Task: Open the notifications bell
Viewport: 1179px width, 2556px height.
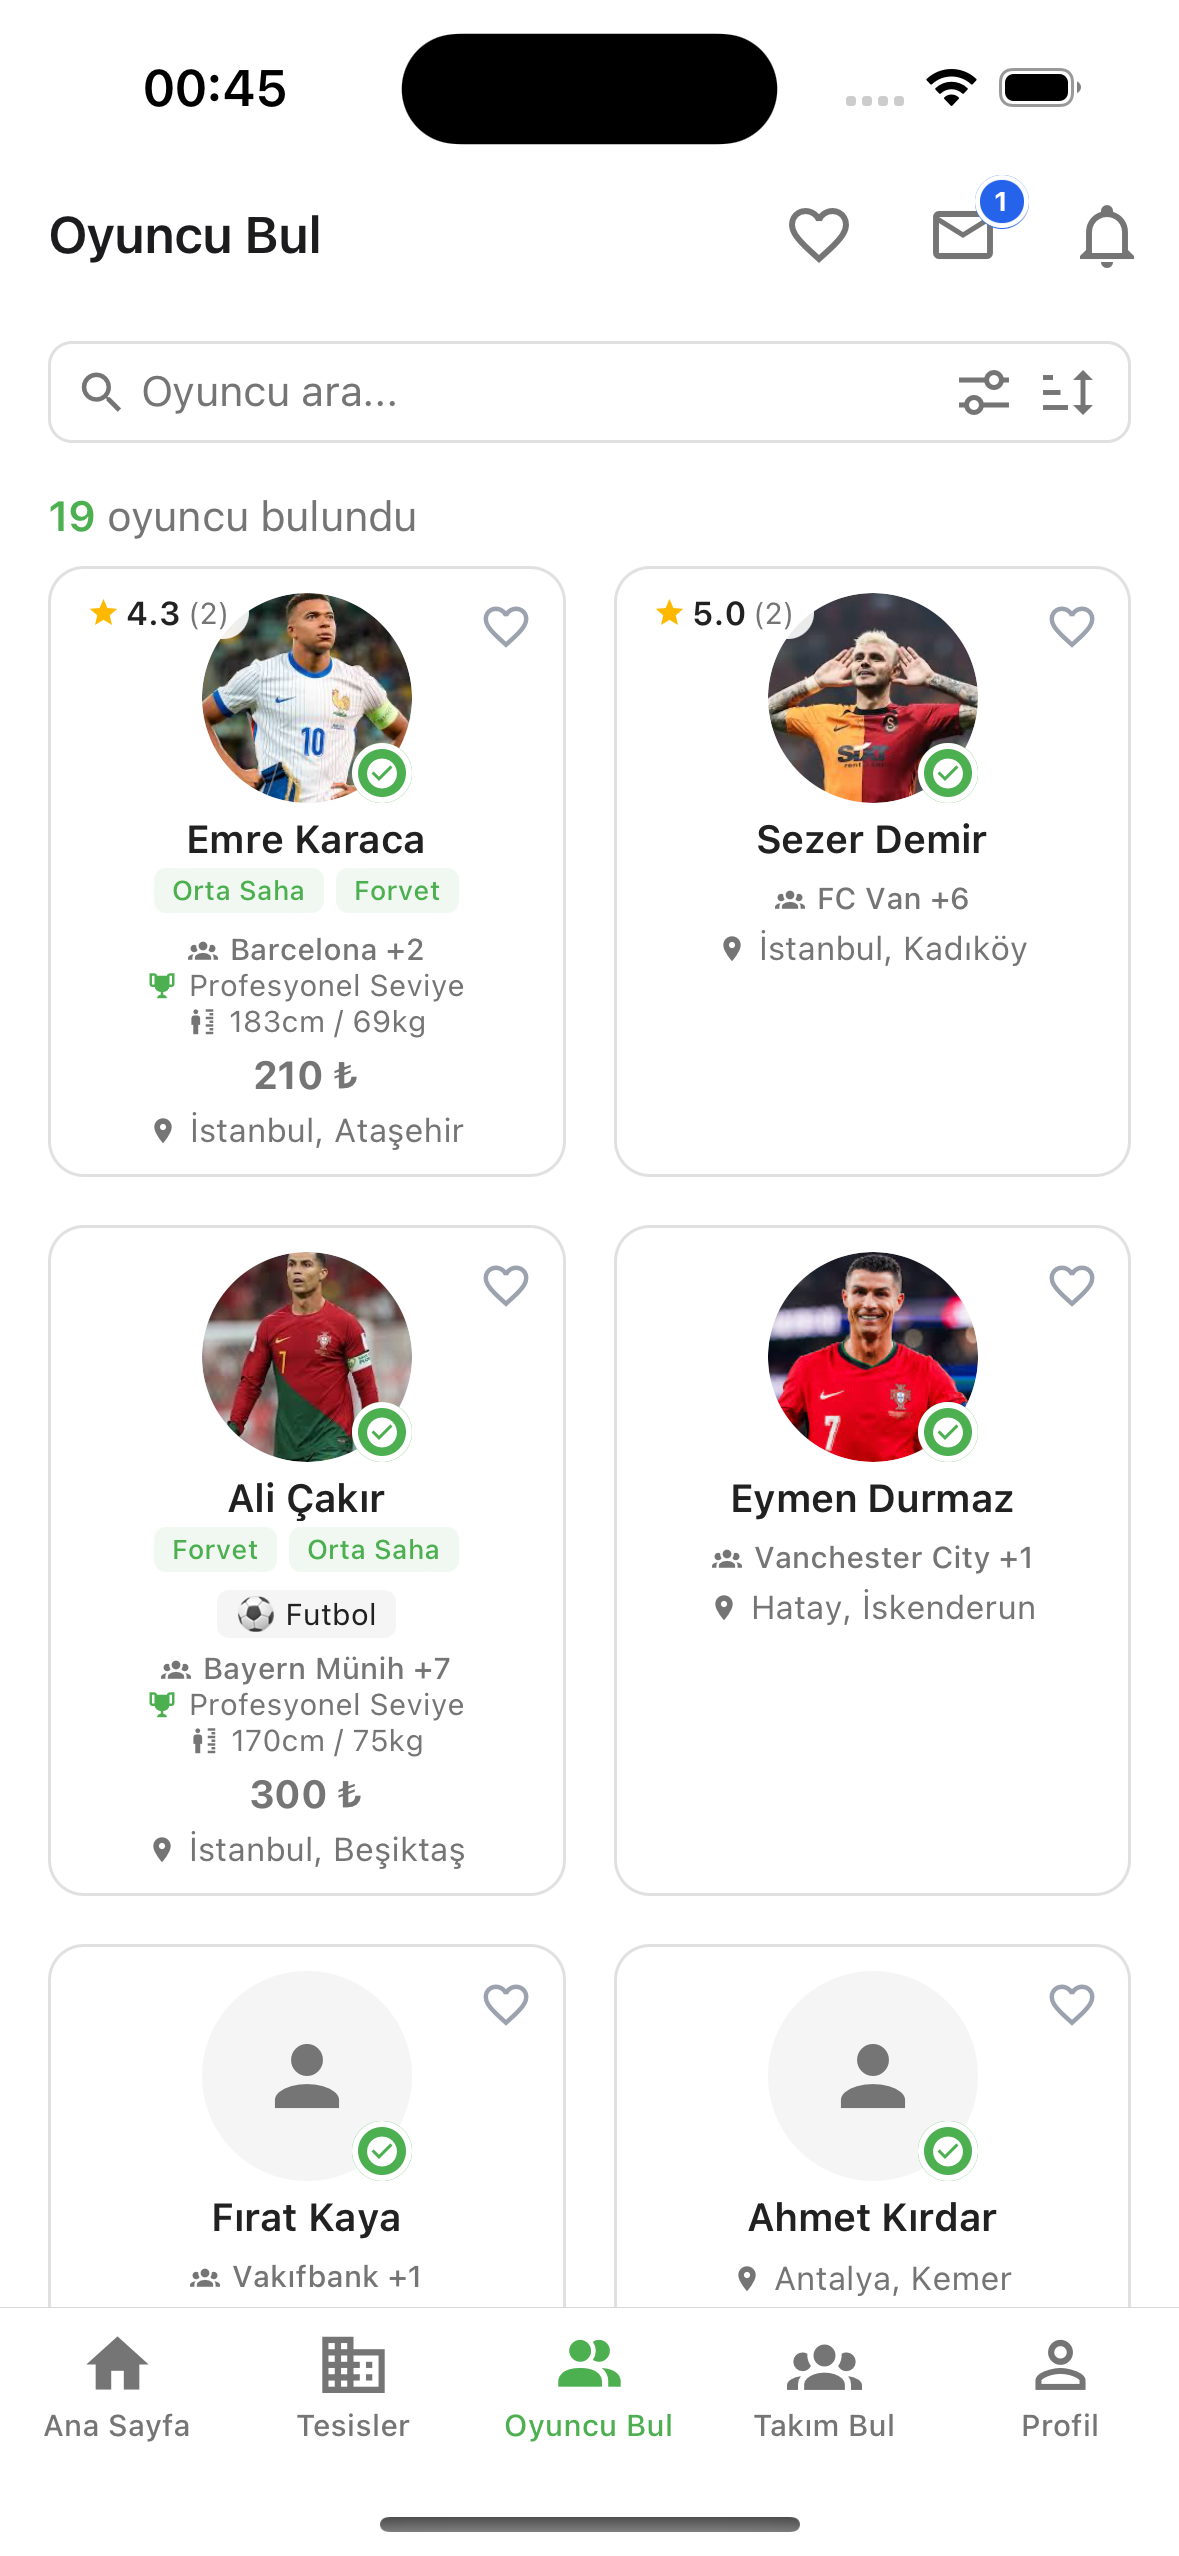Action: [x=1106, y=236]
